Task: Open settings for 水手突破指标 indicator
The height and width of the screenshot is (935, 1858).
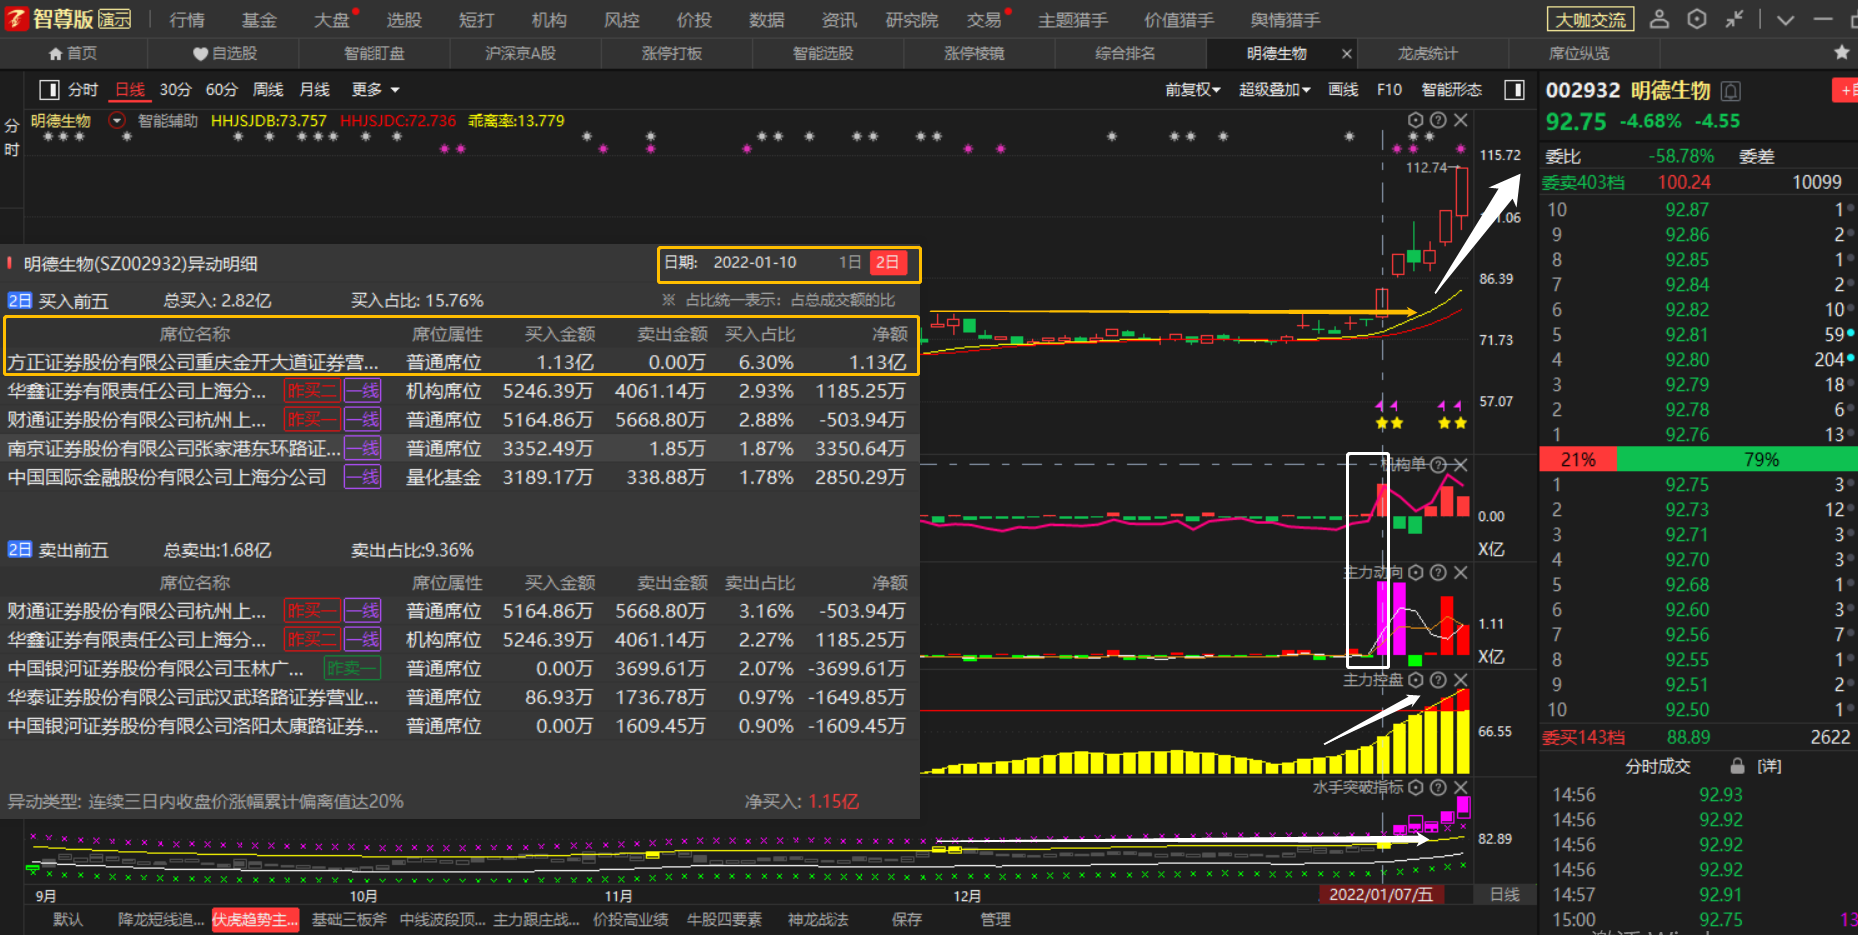Action: point(1415,788)
